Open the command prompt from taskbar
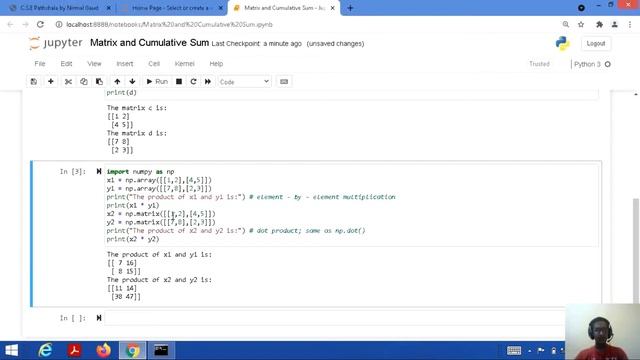640x360 pixels. 161,350
